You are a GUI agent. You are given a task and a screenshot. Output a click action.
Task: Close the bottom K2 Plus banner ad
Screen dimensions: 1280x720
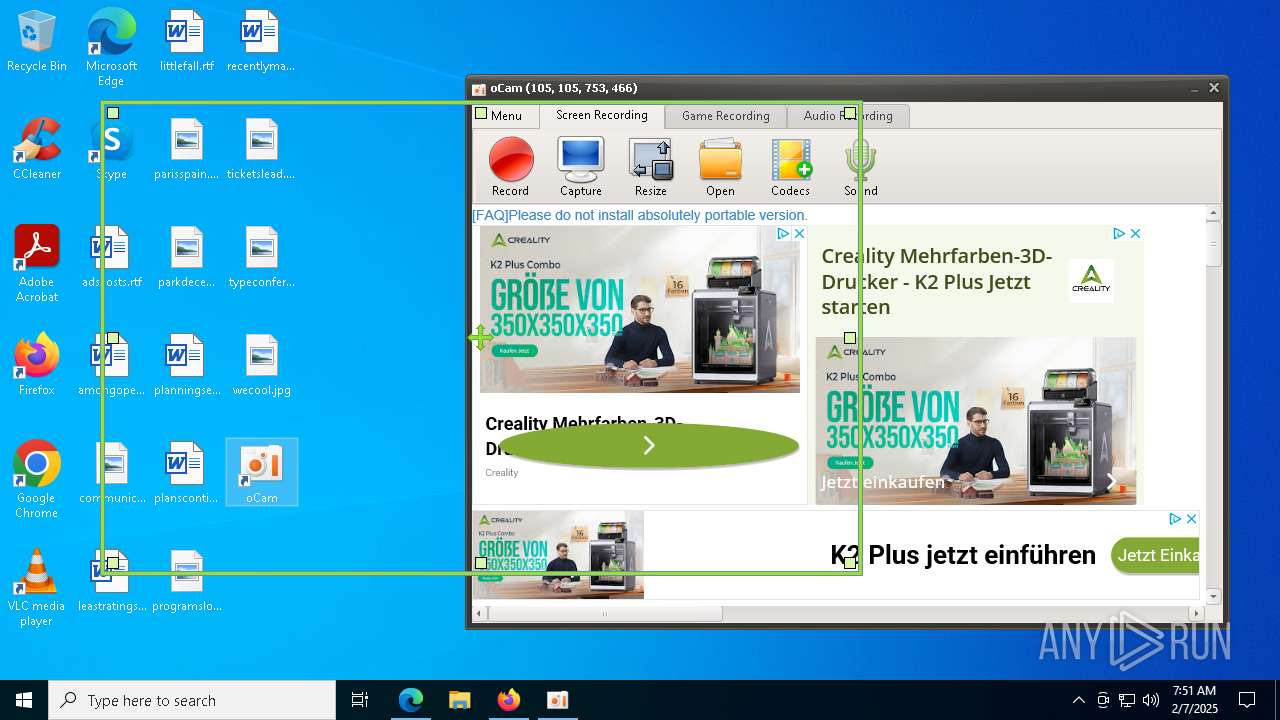(1191, 519)
